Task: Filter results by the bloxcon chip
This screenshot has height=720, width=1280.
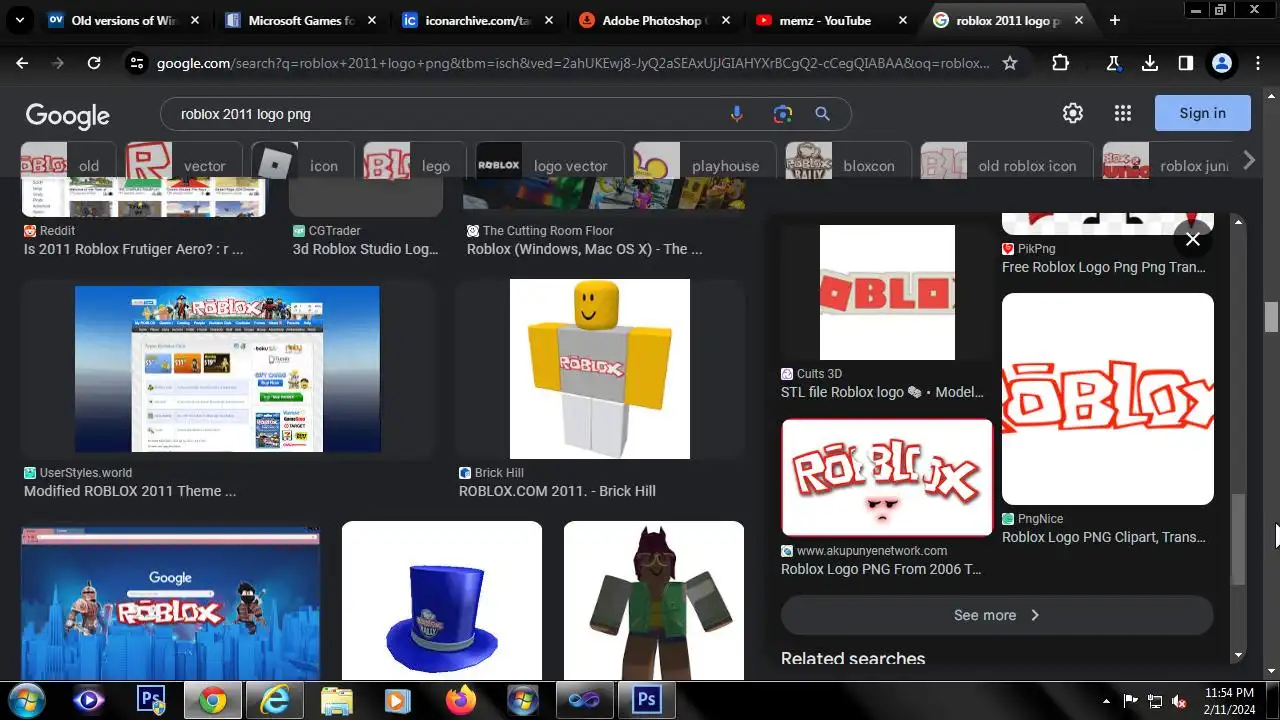Action: click(x=847, y=163)
